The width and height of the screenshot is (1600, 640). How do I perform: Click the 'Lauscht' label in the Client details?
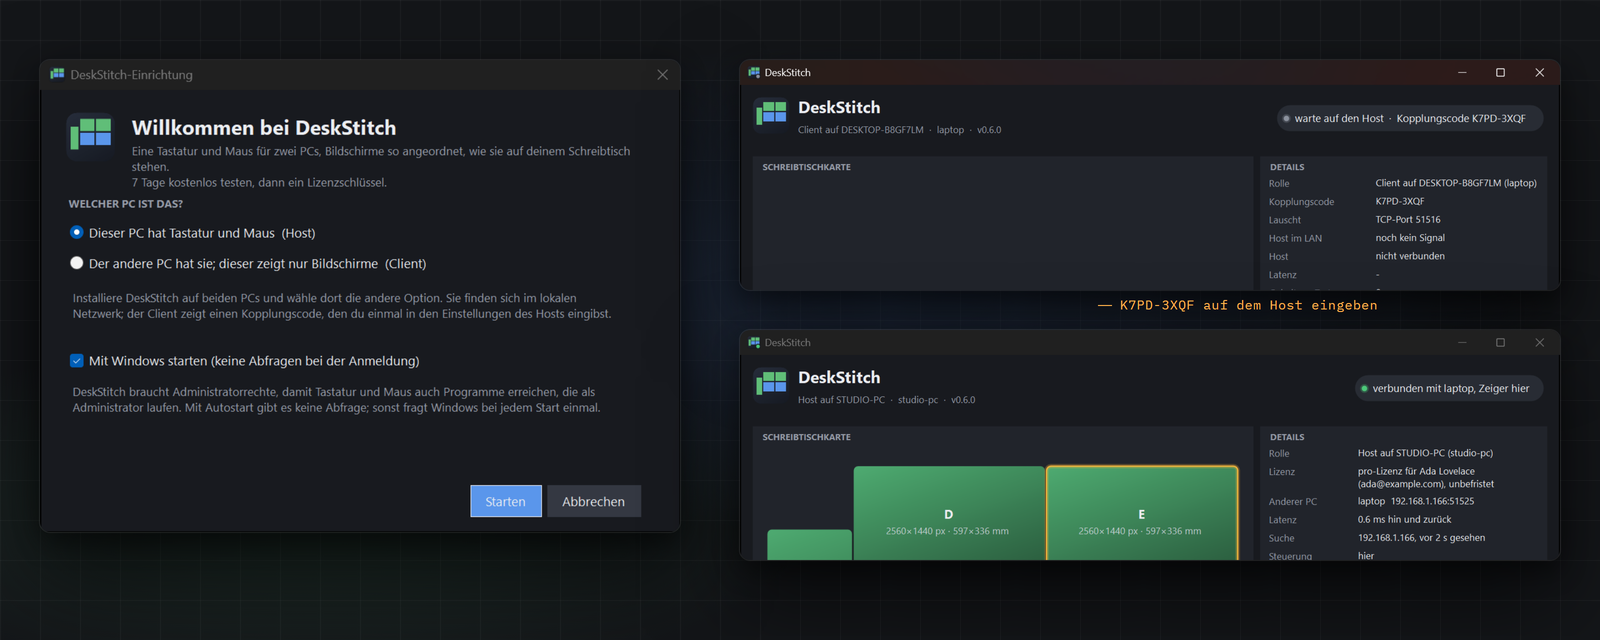point(1285,220)
